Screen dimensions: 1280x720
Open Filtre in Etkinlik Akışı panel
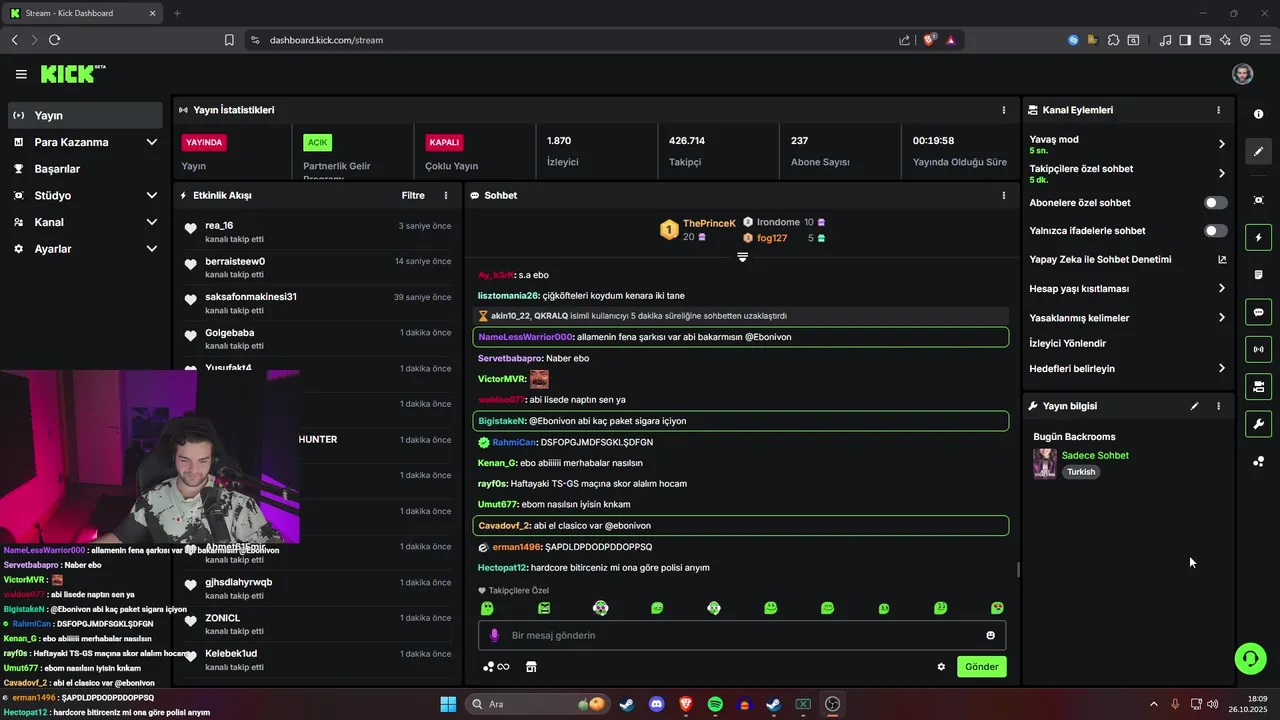[413, 196]
